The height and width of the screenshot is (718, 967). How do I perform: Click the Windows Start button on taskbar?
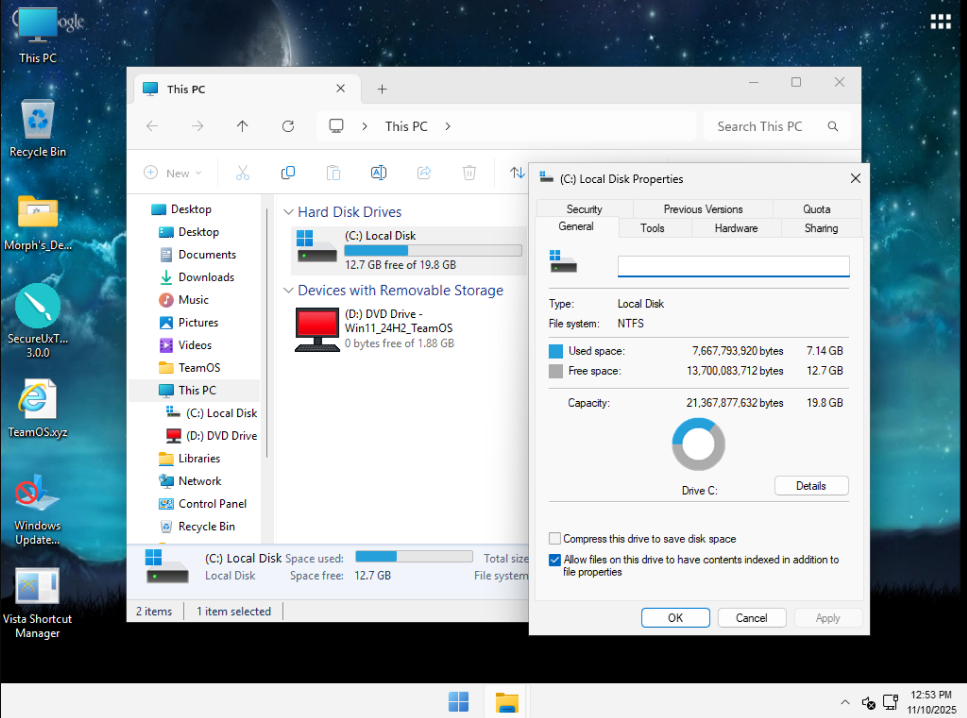click(459, 702)
